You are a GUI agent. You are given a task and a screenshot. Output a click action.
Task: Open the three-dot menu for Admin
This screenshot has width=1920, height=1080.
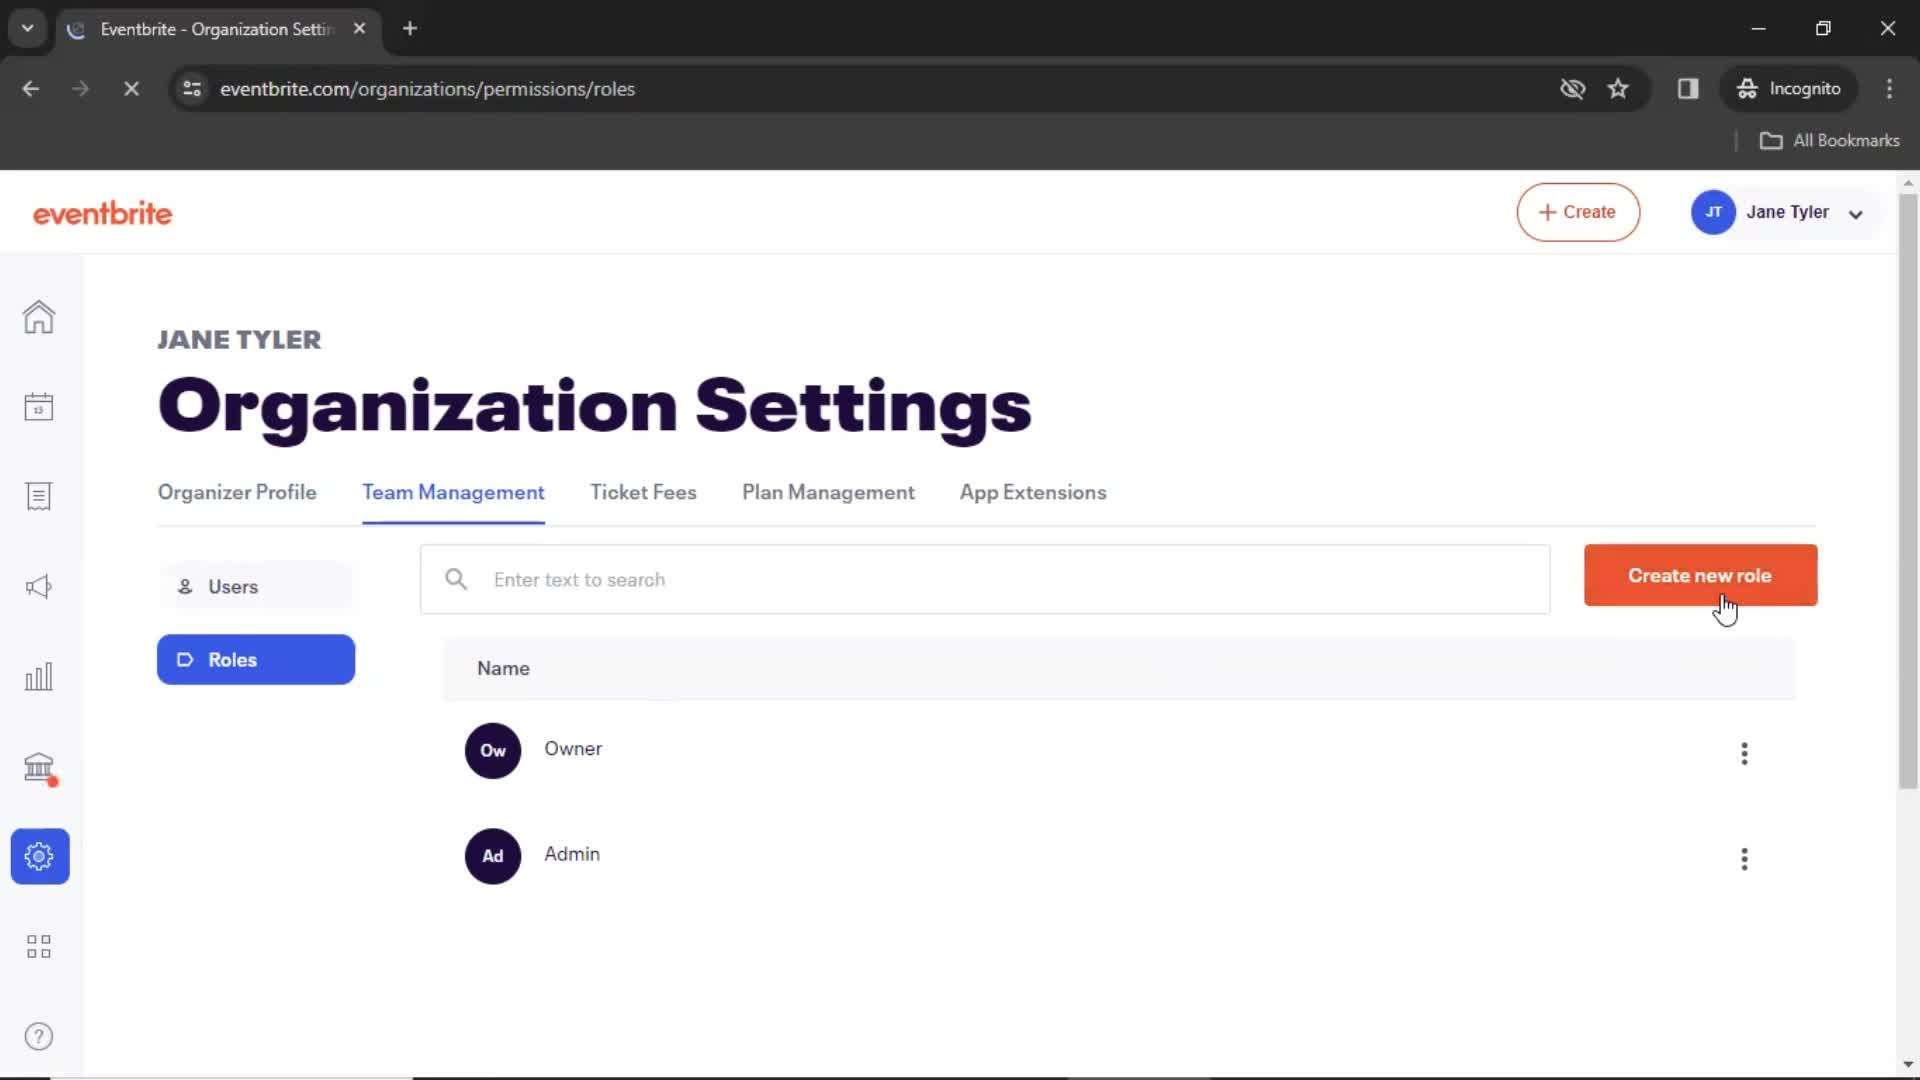[1744, 859]
